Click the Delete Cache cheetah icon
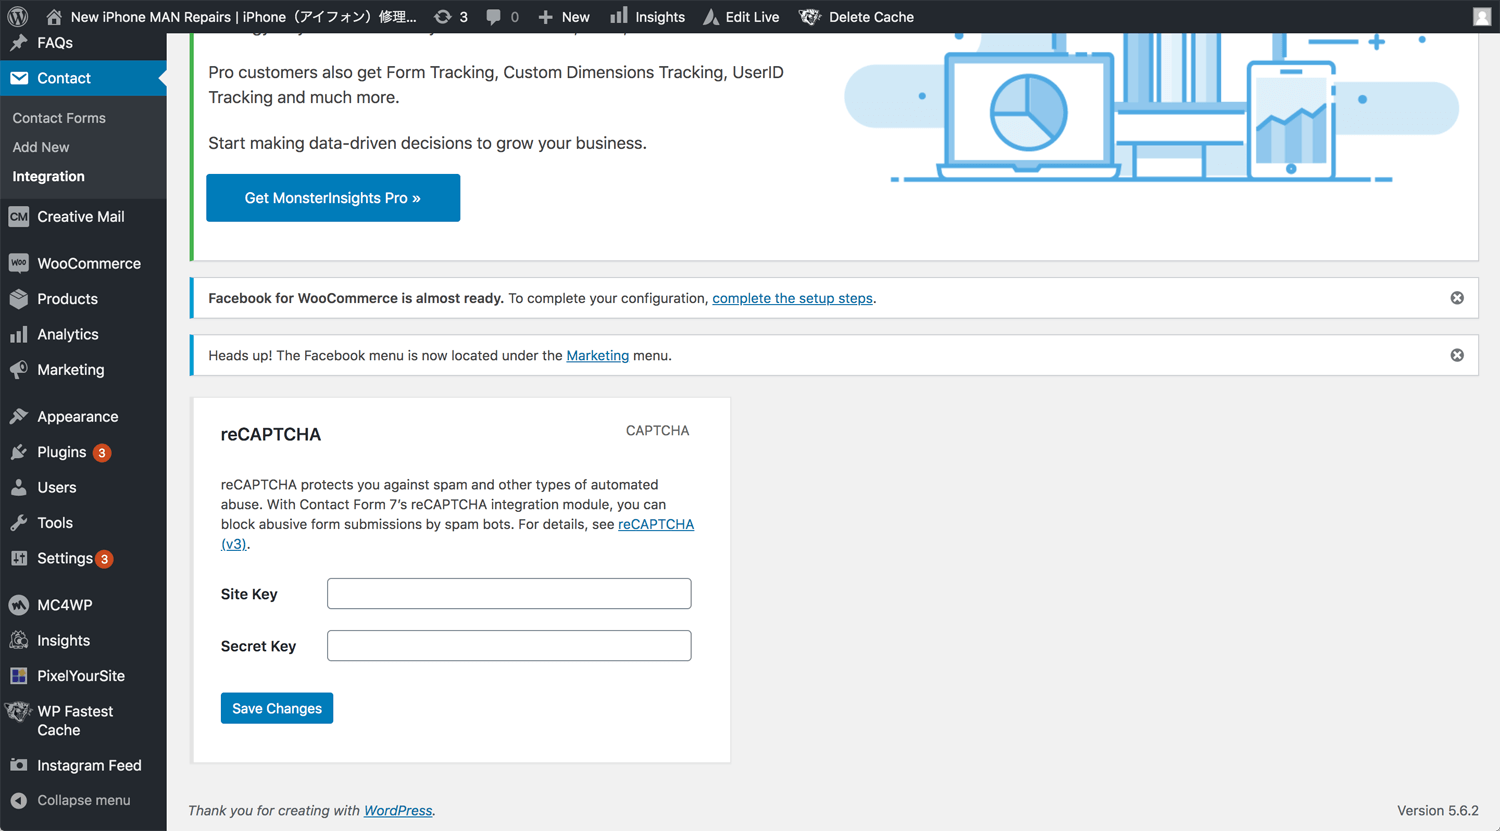Image resolution: width=1500 pixels, height=831 pixels. [x=810, y=17]
